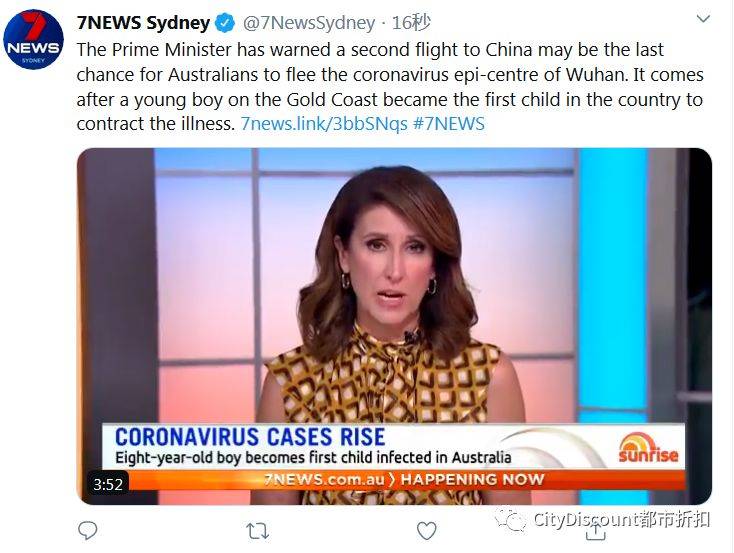The width and height of the screenshot is (734, 553).
Task: Click the Sunrise logo in video
Action: pyautogui.click(x=648, y=448)
